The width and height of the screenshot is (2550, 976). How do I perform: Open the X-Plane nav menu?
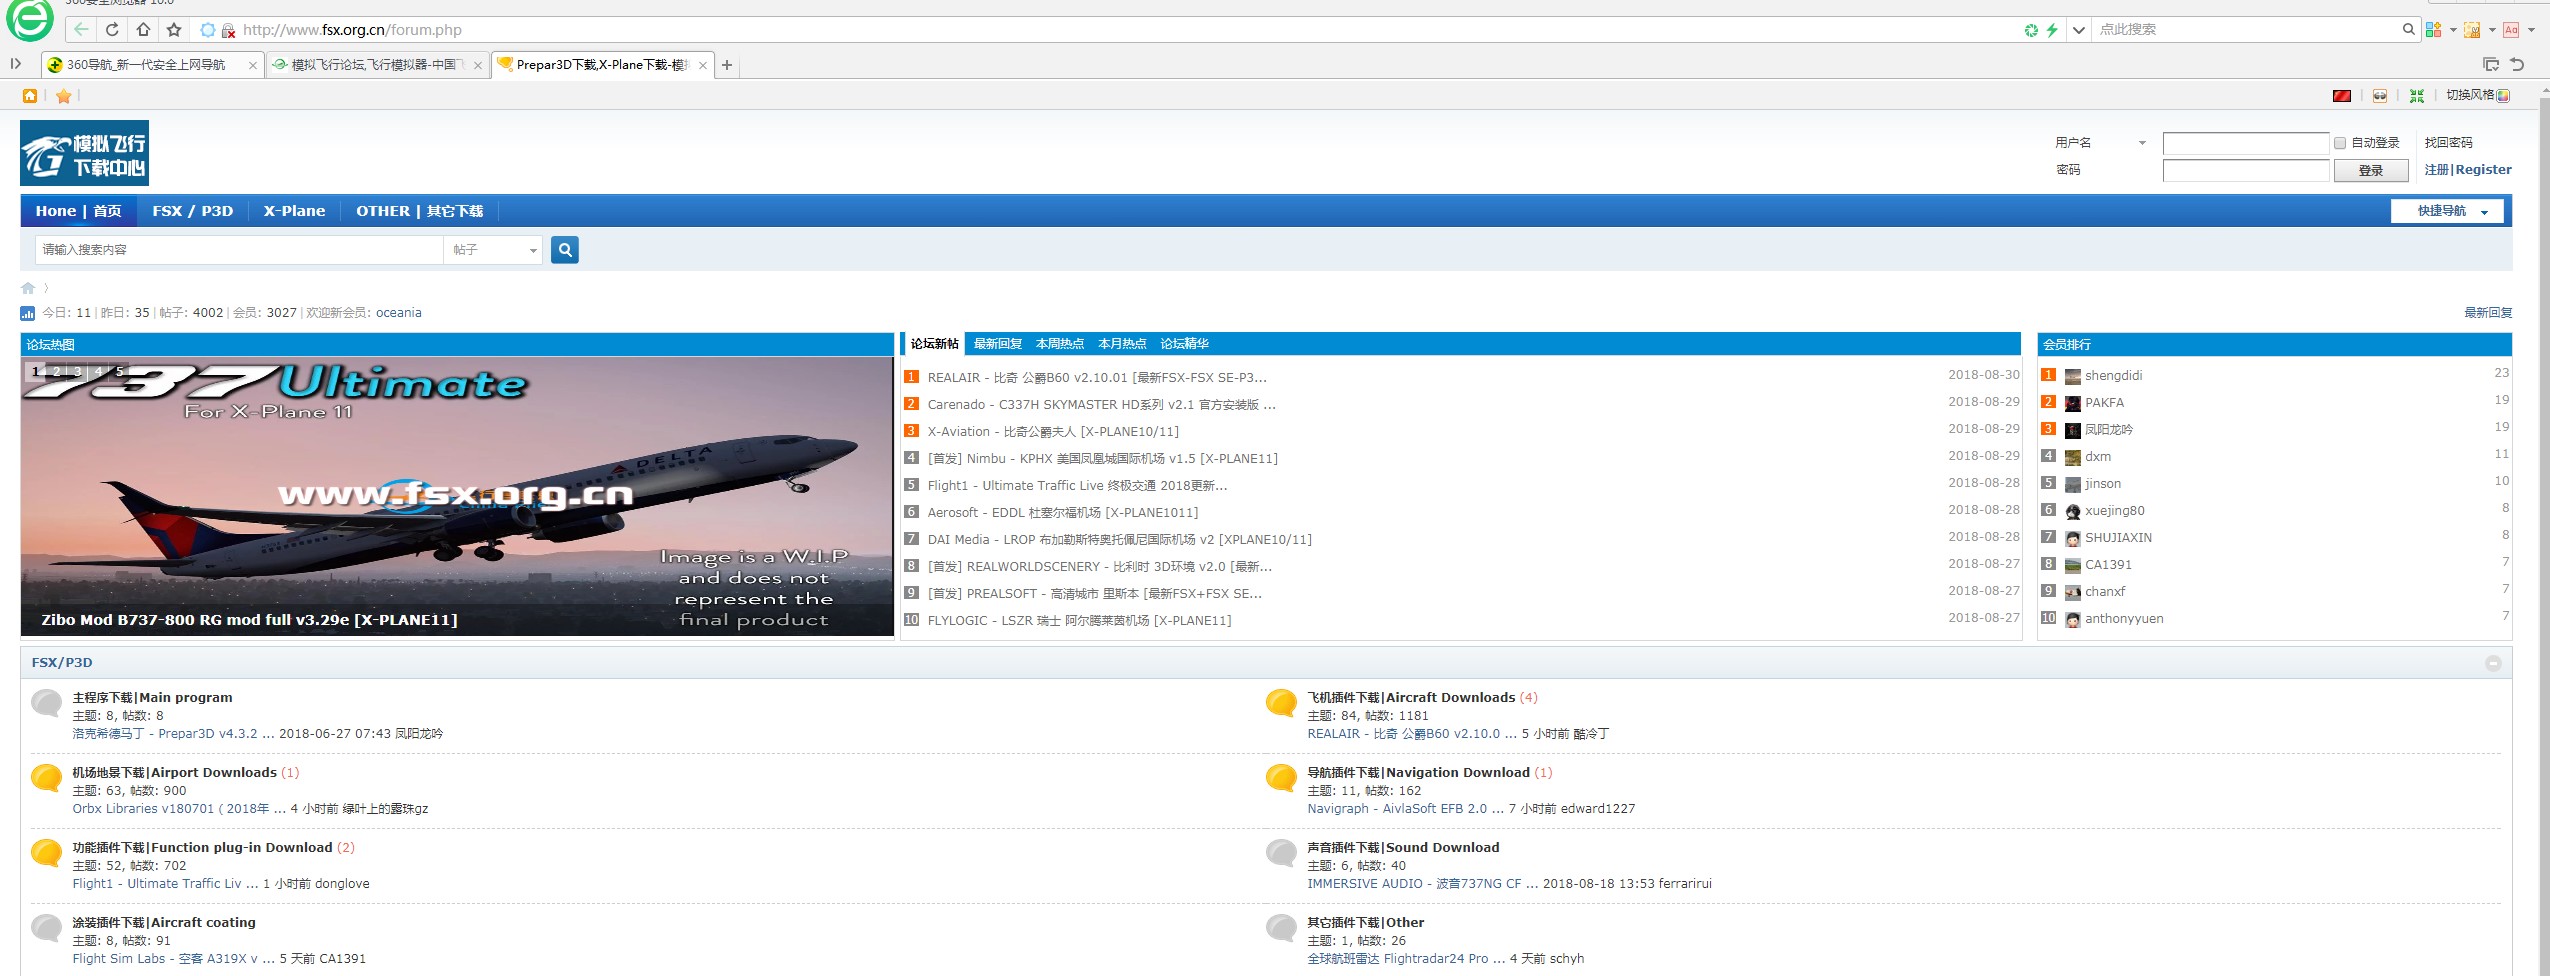coord(294,211)
